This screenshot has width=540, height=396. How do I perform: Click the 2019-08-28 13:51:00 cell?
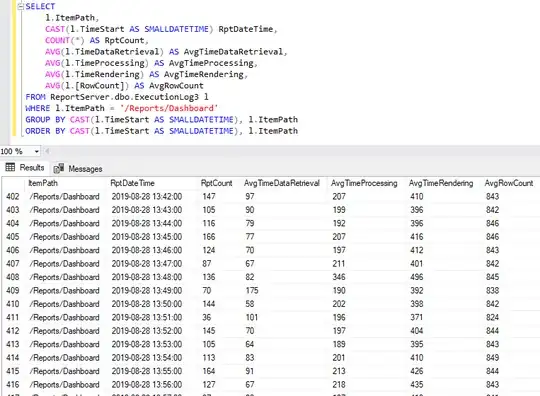pos(147,317)
